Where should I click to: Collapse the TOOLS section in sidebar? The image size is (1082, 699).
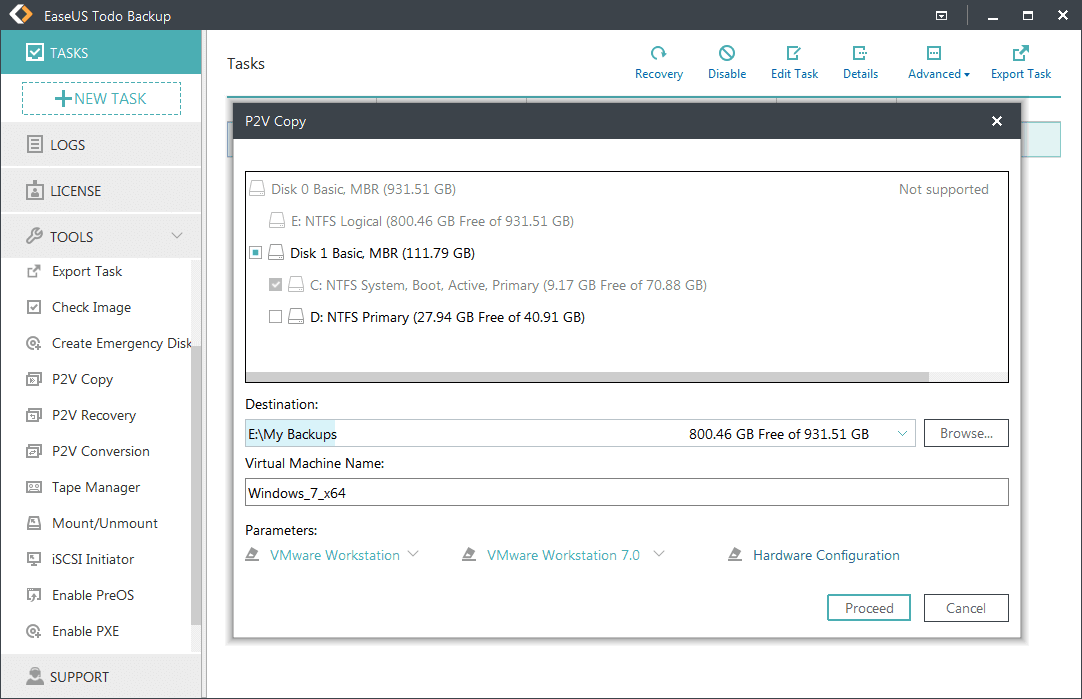point(177,237)
